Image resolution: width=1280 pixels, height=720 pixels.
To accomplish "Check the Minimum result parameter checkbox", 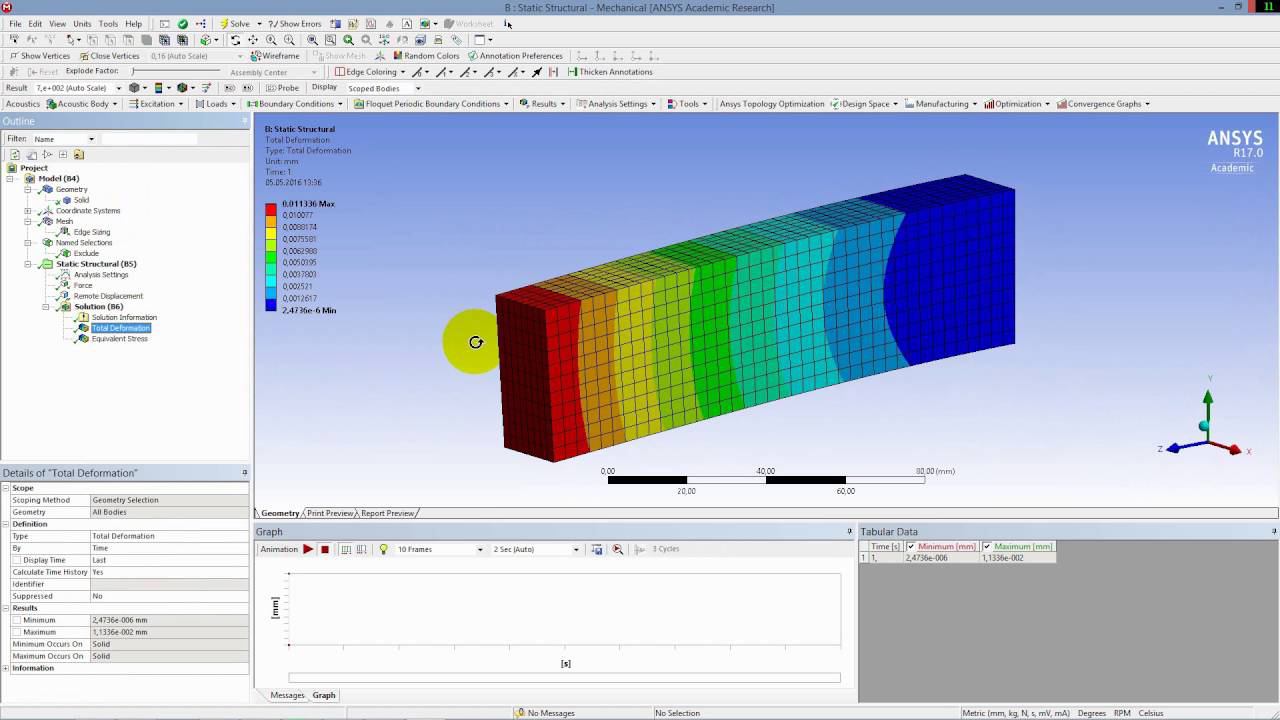I will point(17,620).
